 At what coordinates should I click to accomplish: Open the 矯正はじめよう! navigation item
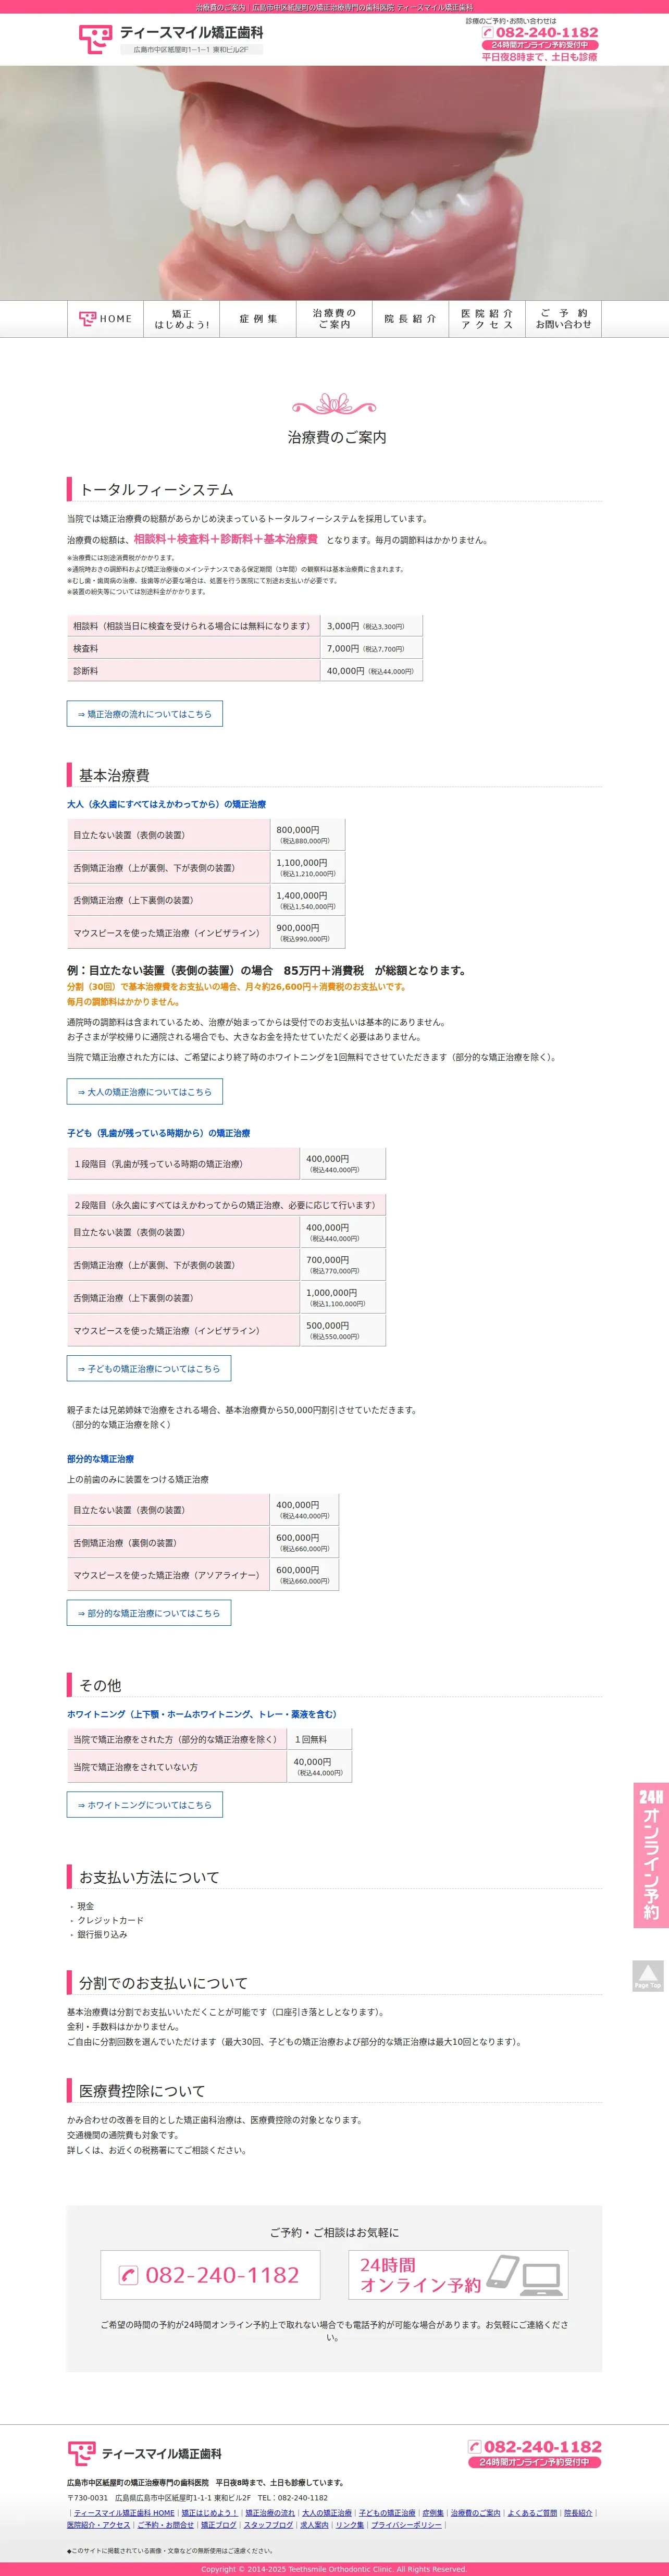coord(182,319)
